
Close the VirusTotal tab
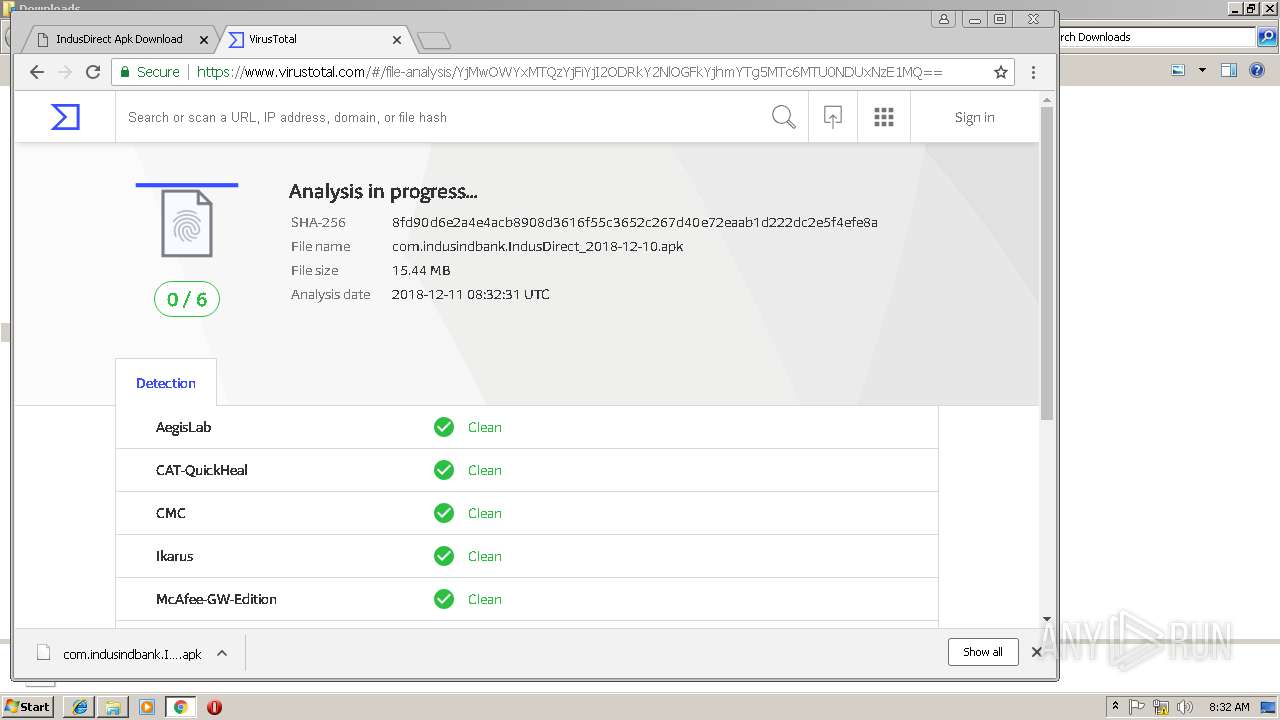click(397, 40)
